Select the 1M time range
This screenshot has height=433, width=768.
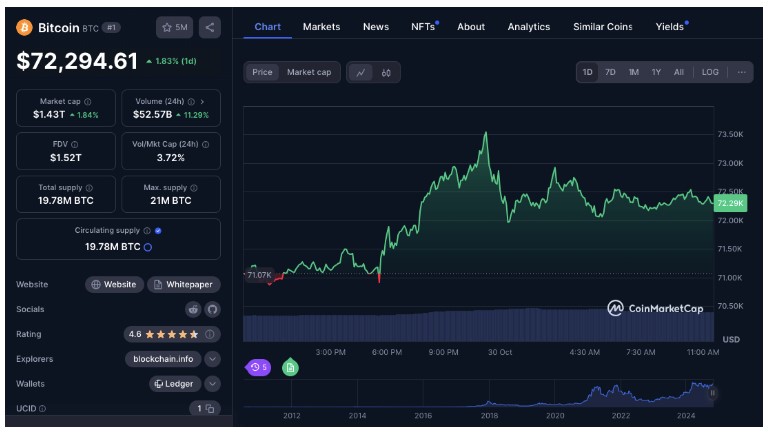[634, 72]
